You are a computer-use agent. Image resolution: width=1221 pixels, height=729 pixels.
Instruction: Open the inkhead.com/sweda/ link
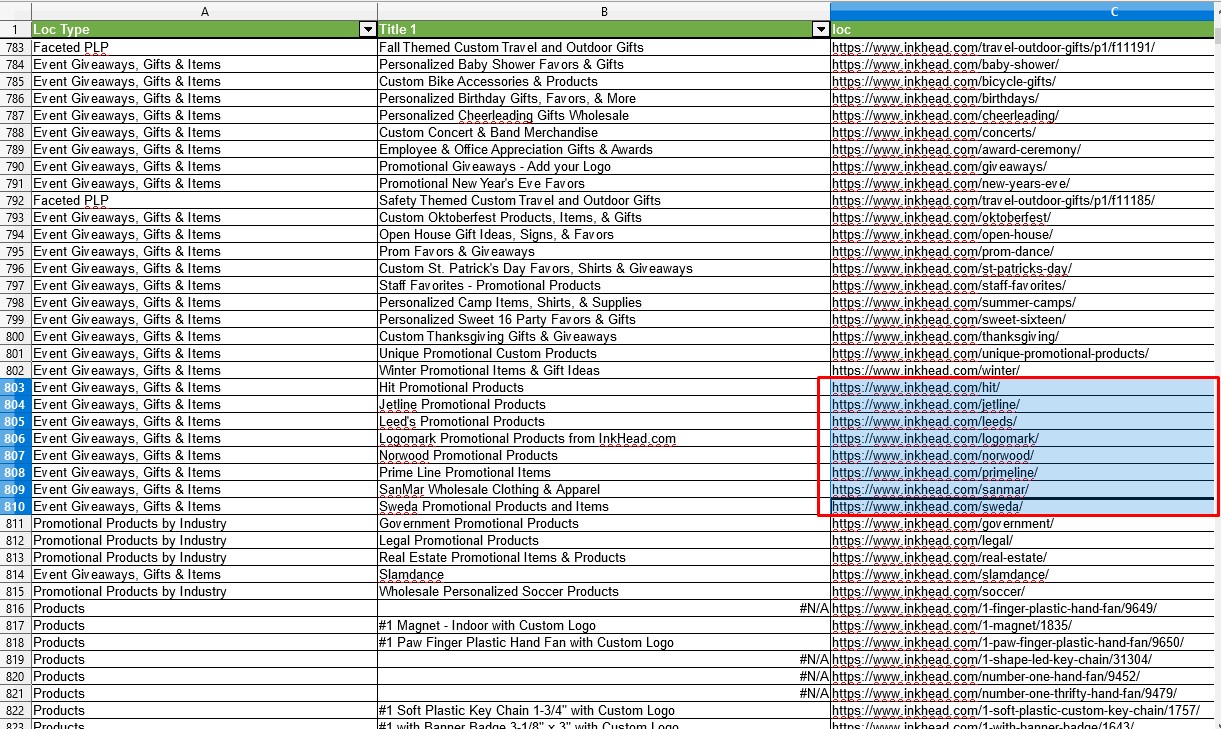[927, 507]
